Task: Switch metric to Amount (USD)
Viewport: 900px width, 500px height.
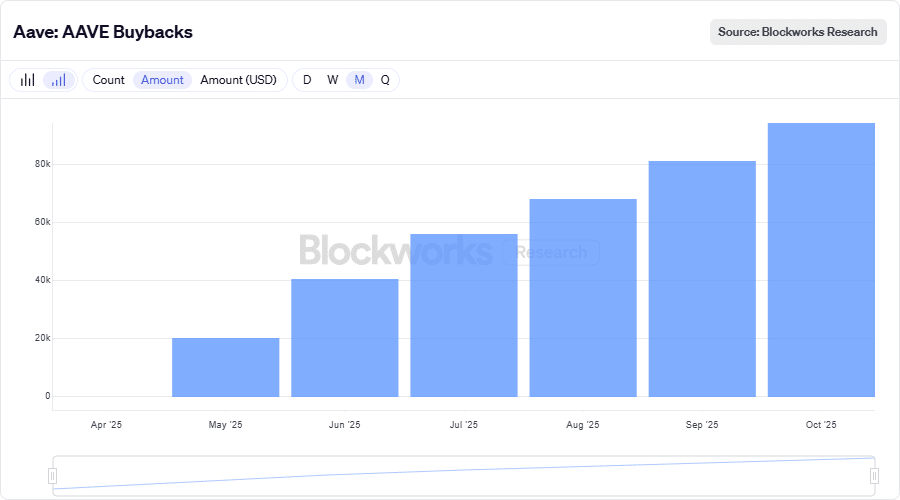Action: point(238,80)
